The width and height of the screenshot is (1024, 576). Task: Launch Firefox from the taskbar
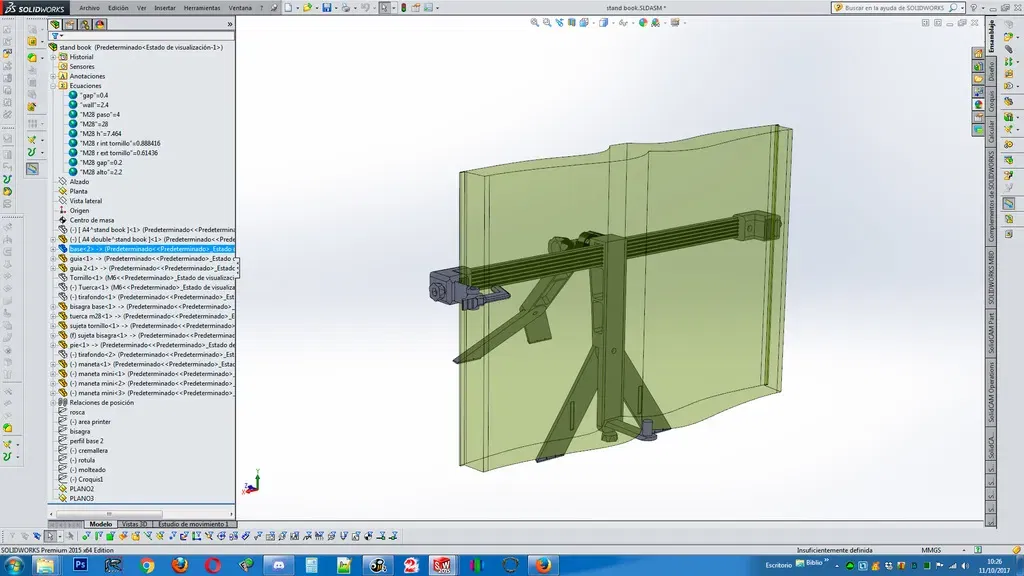pyautogui.click(x=179, y=565)
